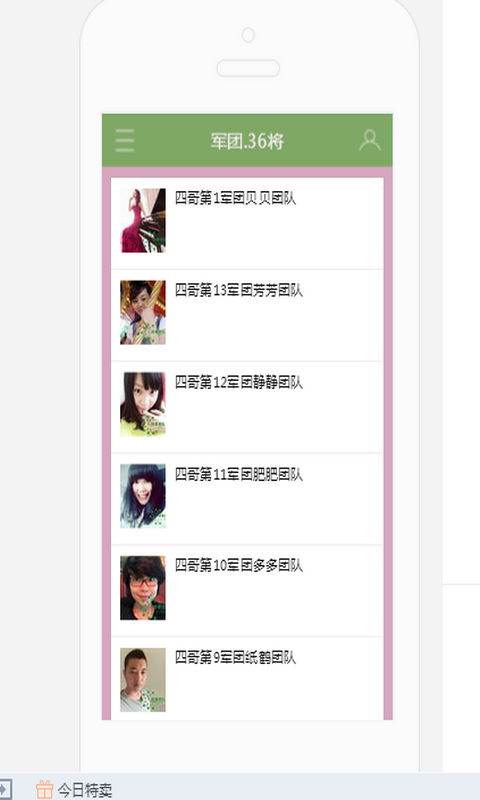Click the phone frame home speaker slot
The width and height of the screenshot is (480, 800).
pyautogui.click(x=248, y=68)
